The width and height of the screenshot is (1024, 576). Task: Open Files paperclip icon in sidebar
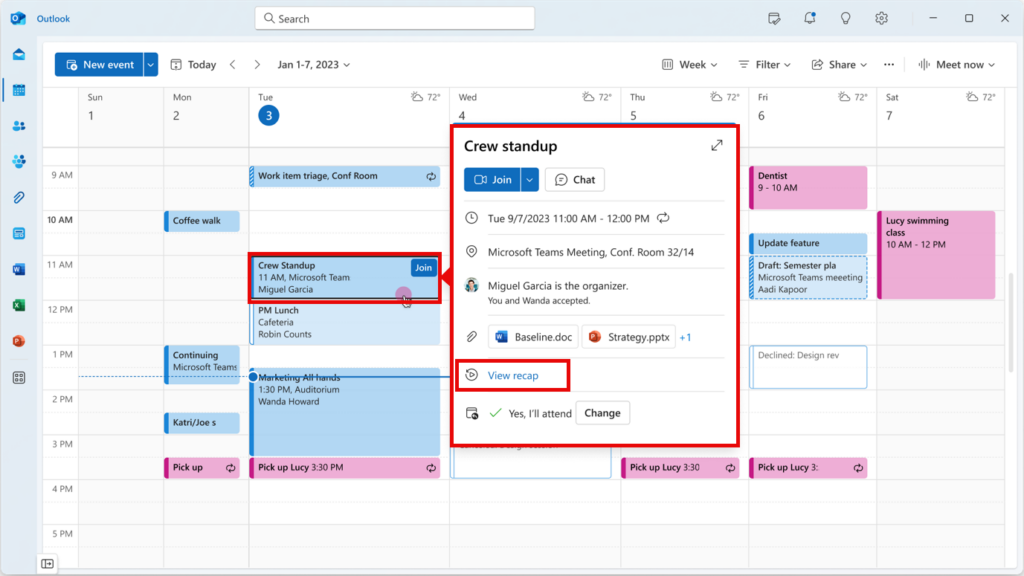point(19,197)
